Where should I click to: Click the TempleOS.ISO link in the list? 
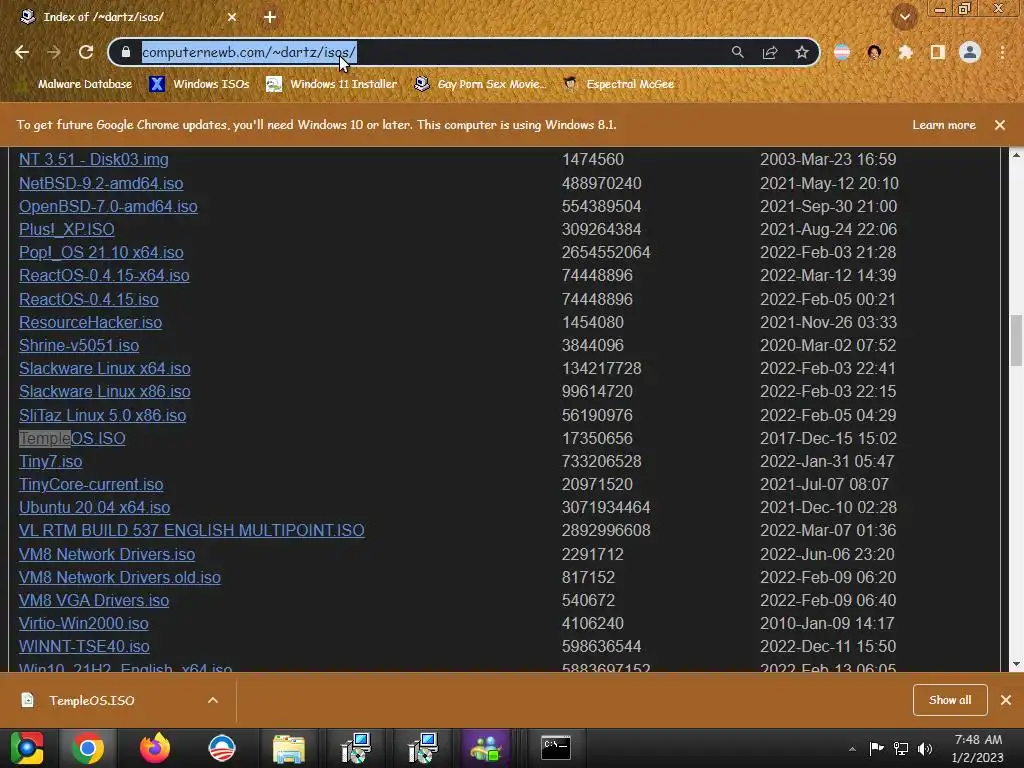click(72, 438)
